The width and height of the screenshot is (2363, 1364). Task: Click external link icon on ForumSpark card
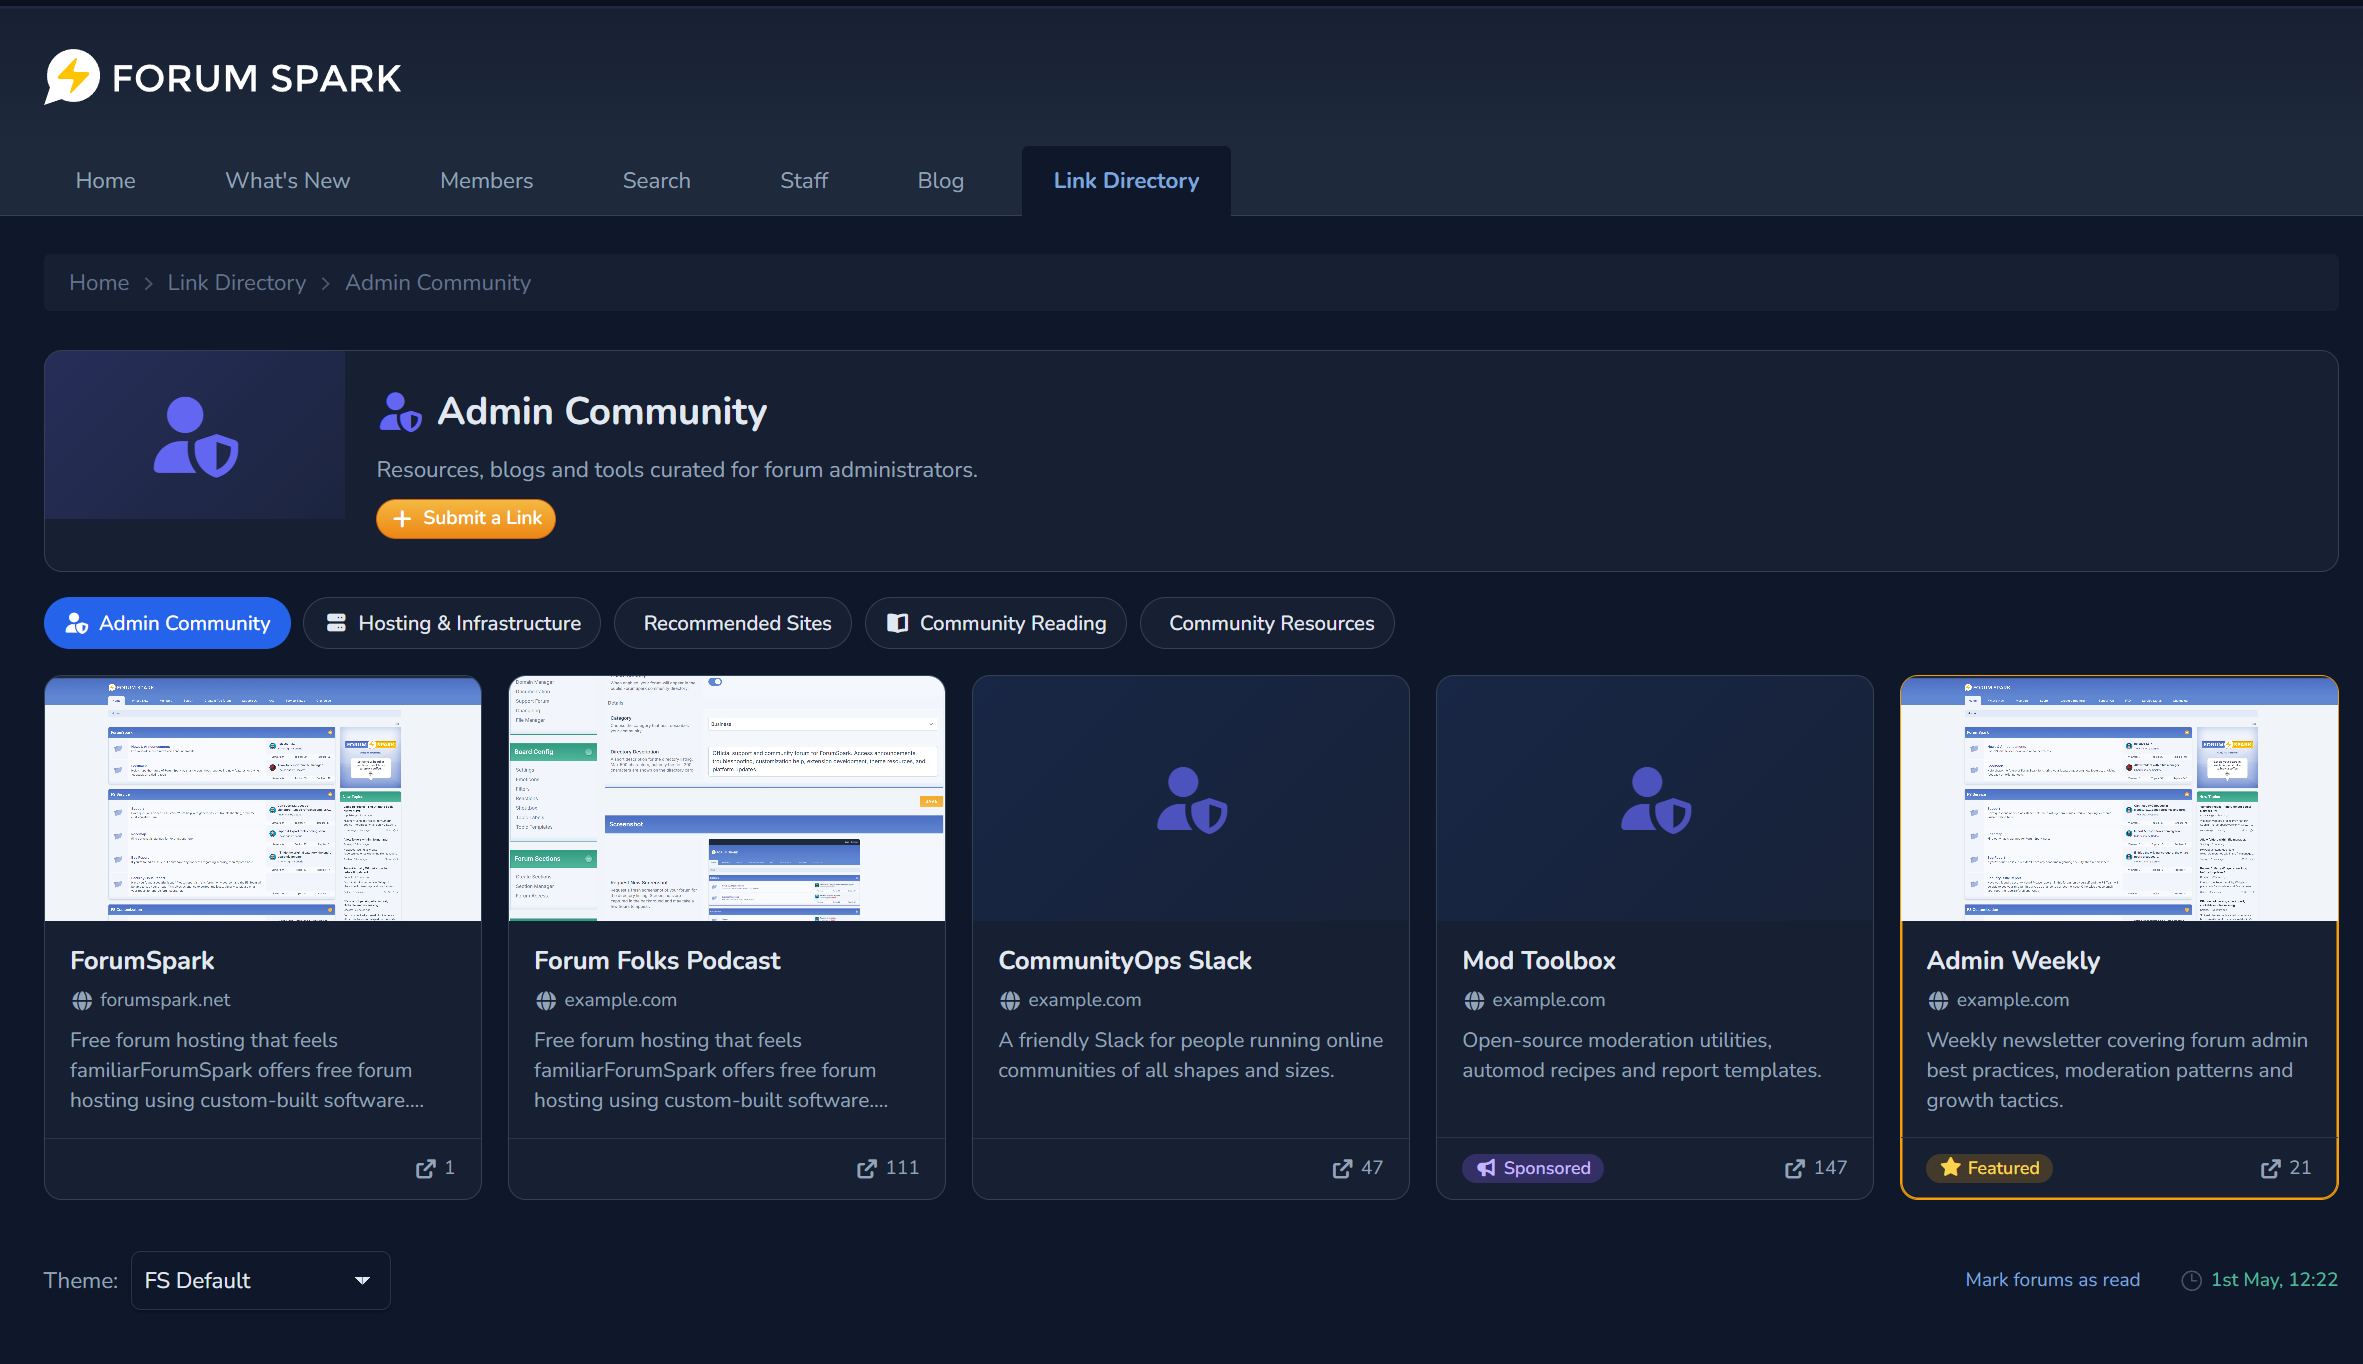point(426,1168)
